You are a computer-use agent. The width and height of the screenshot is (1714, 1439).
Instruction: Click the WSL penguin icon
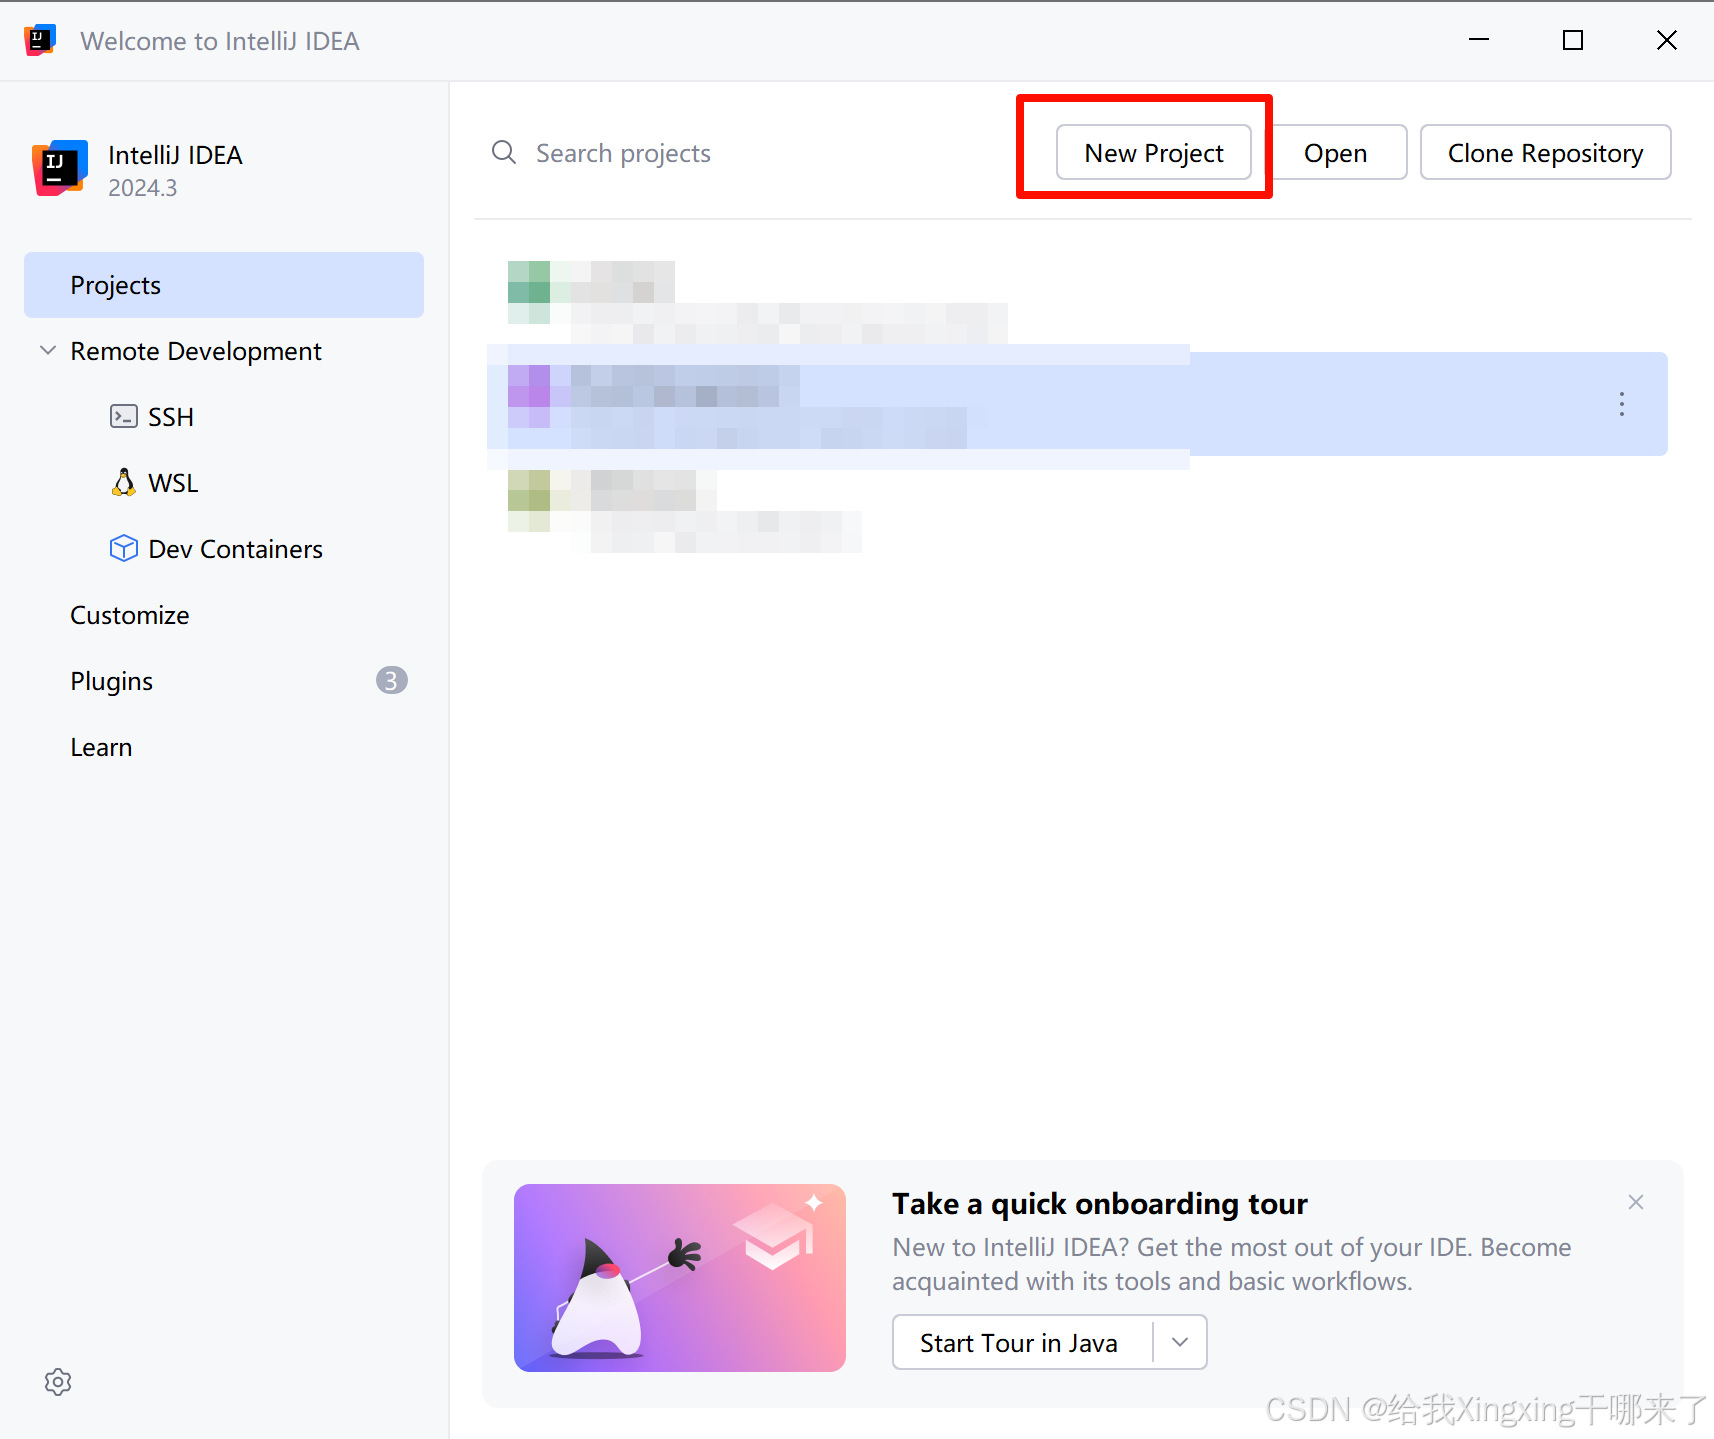[124, 482]
